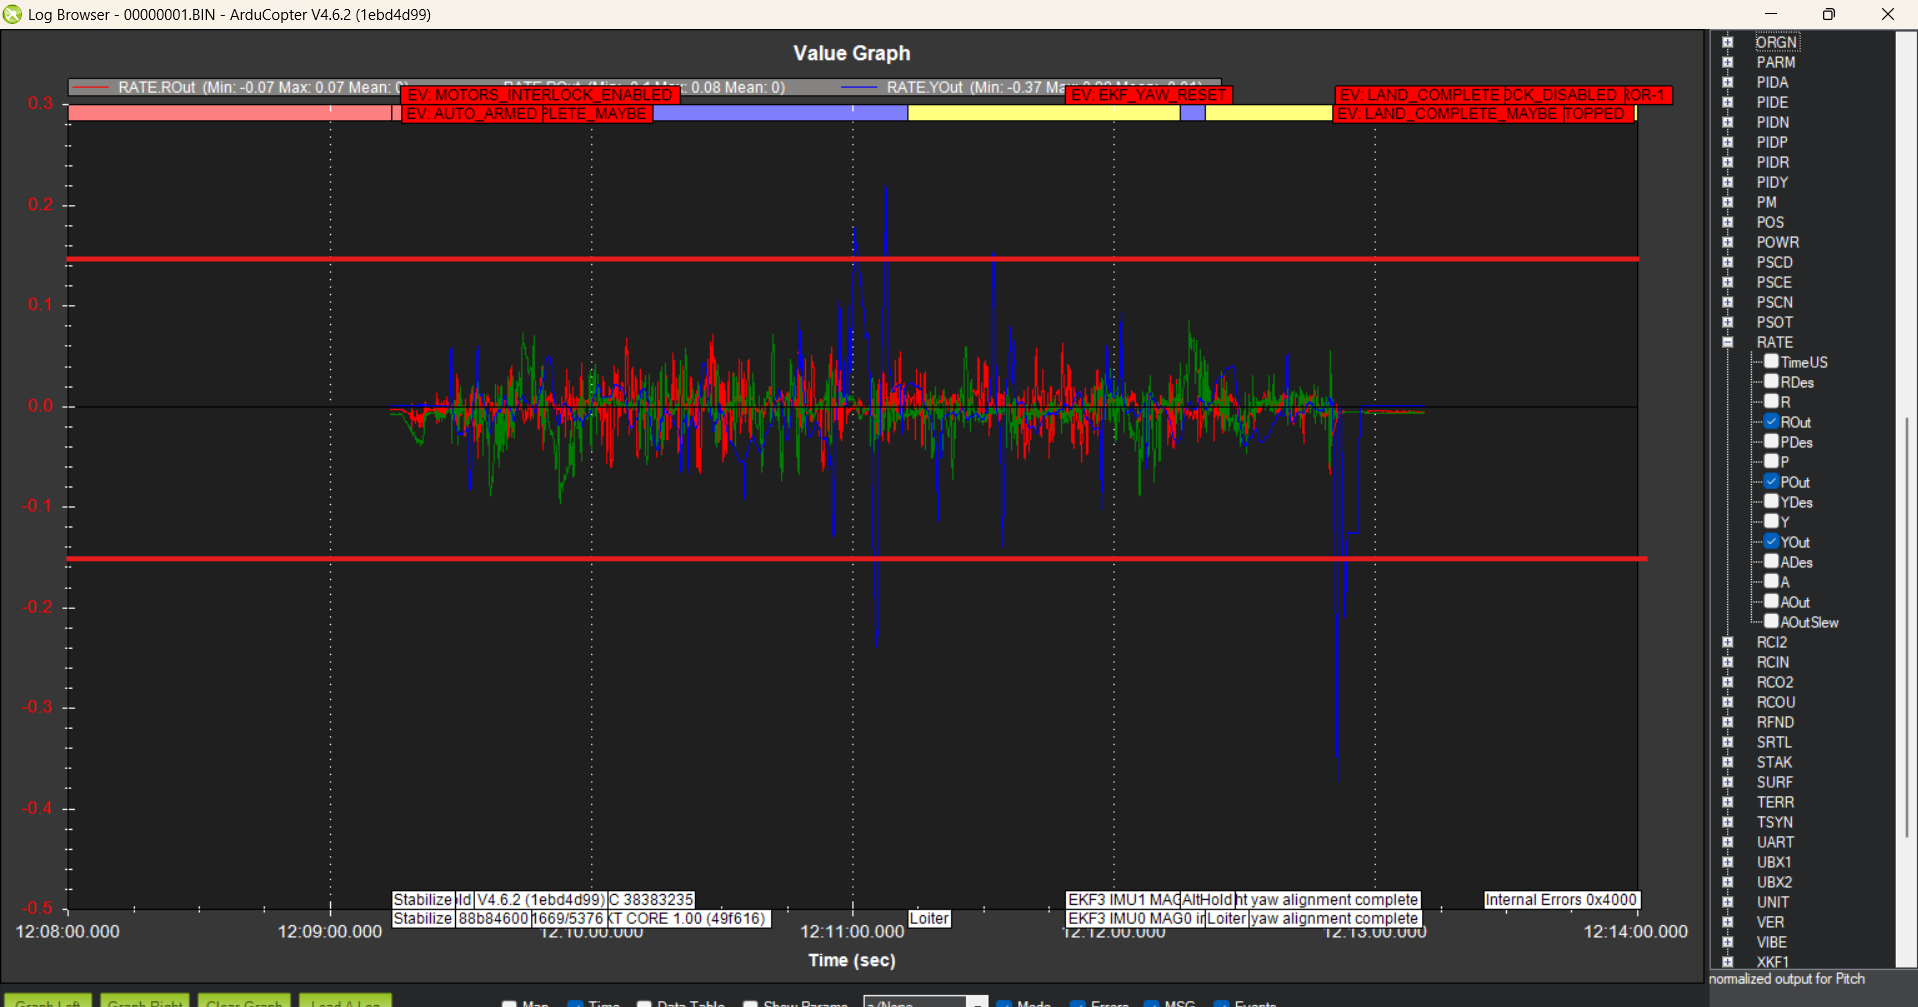
Task: Click the EV: EKF_YAW_RESET event marker
Action: click(1148, 95)
